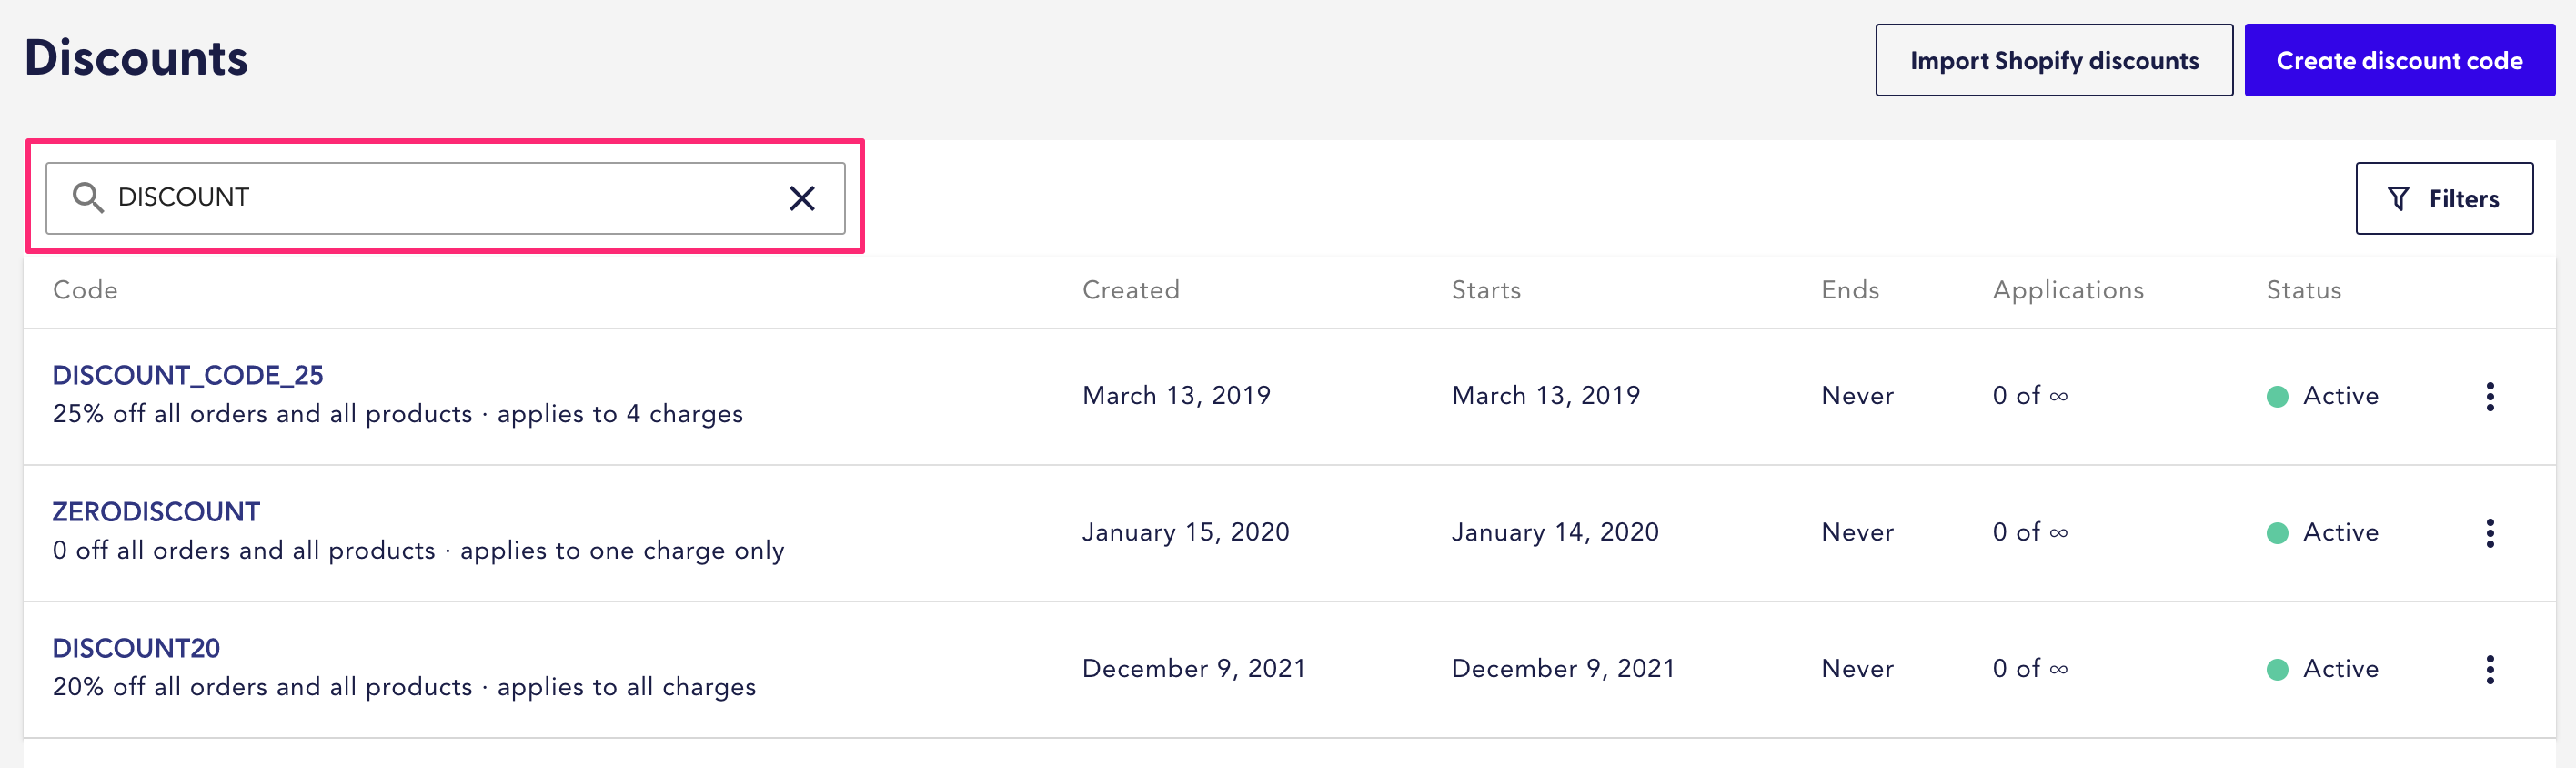This screenshot has width=2576, height=768.
Task: Click the DISCOUNT_CODE_25 active status dot
Action: pyautogui.click(x=2277, y=397)
